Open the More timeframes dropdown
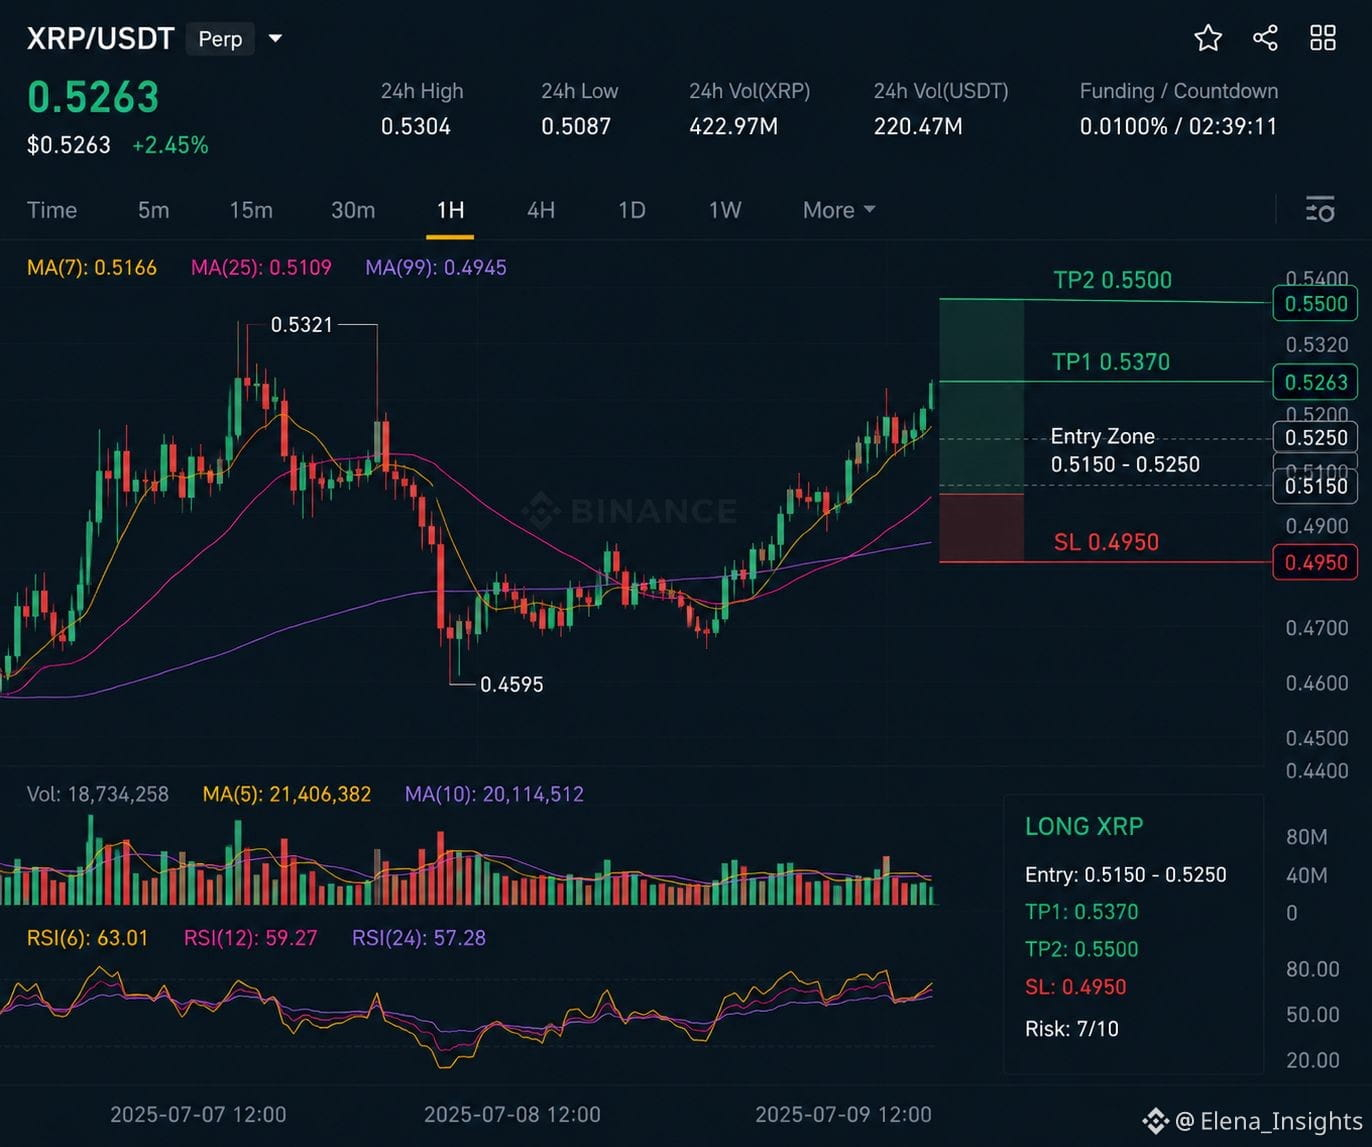 (x=839, y=210)
